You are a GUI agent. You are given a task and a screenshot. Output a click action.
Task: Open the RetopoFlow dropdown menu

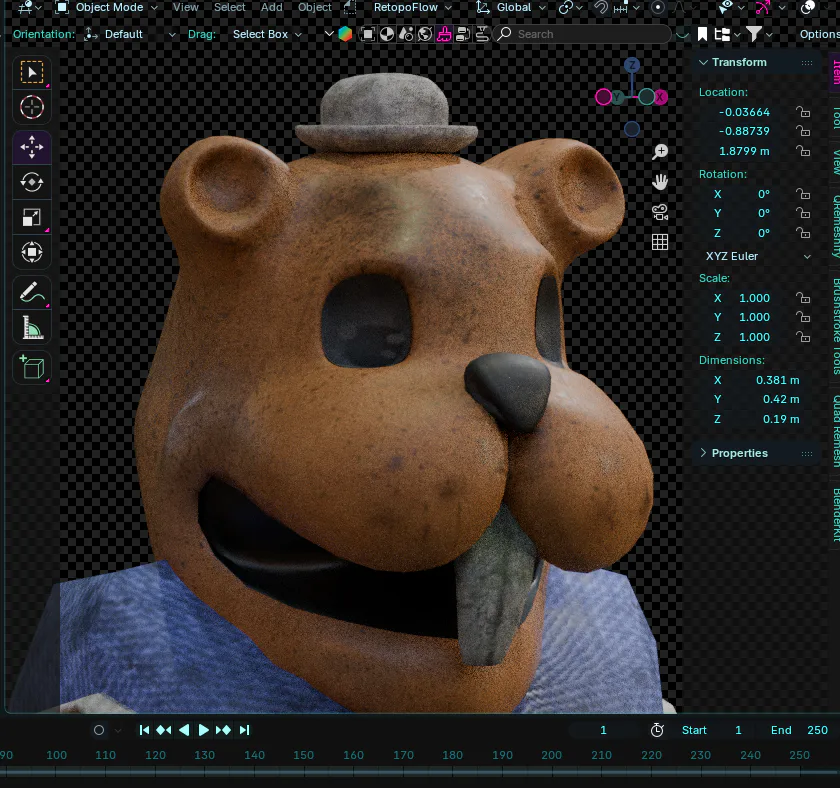pyautogui.click(x=412, y=7)
